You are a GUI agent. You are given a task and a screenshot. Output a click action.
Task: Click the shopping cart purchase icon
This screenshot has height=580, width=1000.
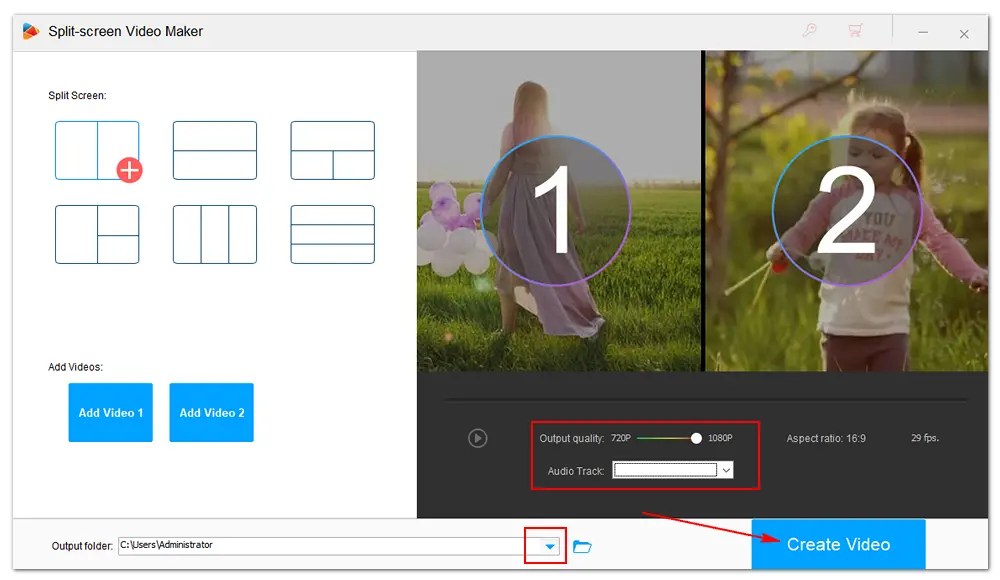pyautogui.click(x=855, y=31)
